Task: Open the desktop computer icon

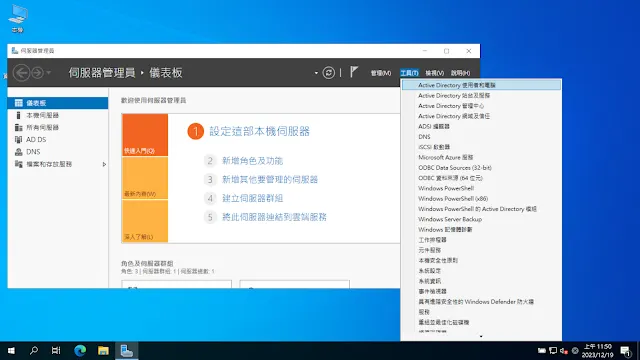Action: [x=18, y=19]
